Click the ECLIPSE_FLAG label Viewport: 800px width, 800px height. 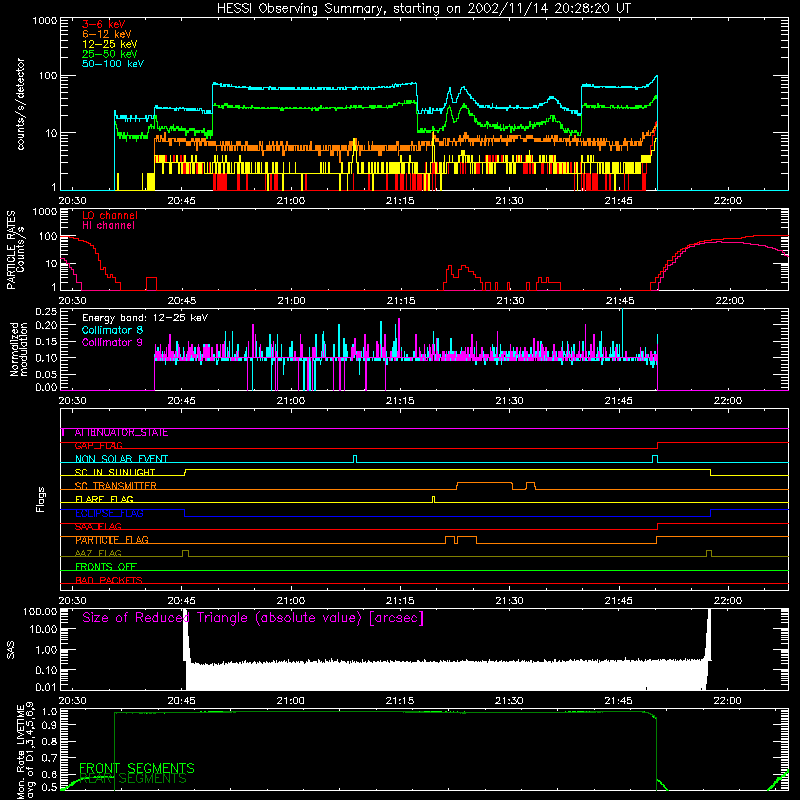point(109,513)
